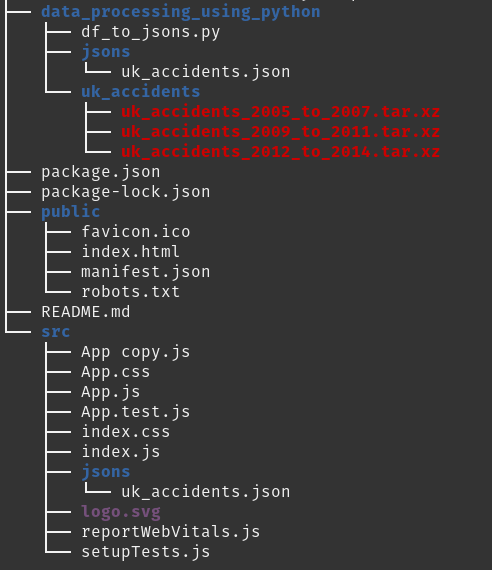Image resolution: width=492 pixels, height=570 pixels.
Task: Select the public directory
Action: pos(71,212)
